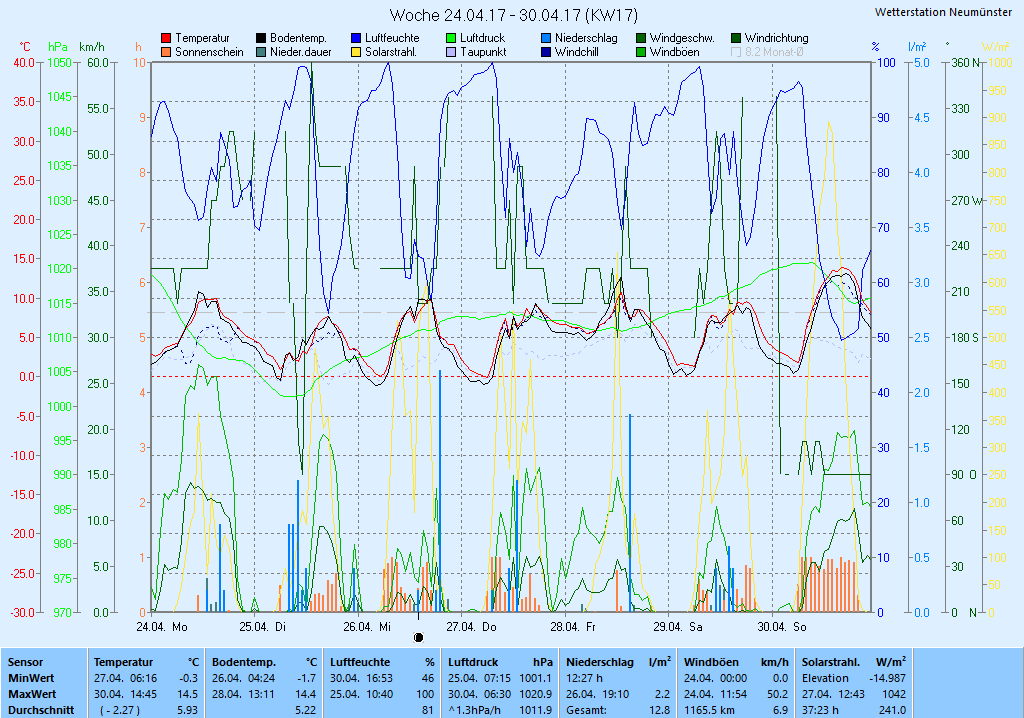The height and width of the screenshot is (718, 1024).
Task: Toggle the Luftfeuchte legend square
Action: coord(356,39)
